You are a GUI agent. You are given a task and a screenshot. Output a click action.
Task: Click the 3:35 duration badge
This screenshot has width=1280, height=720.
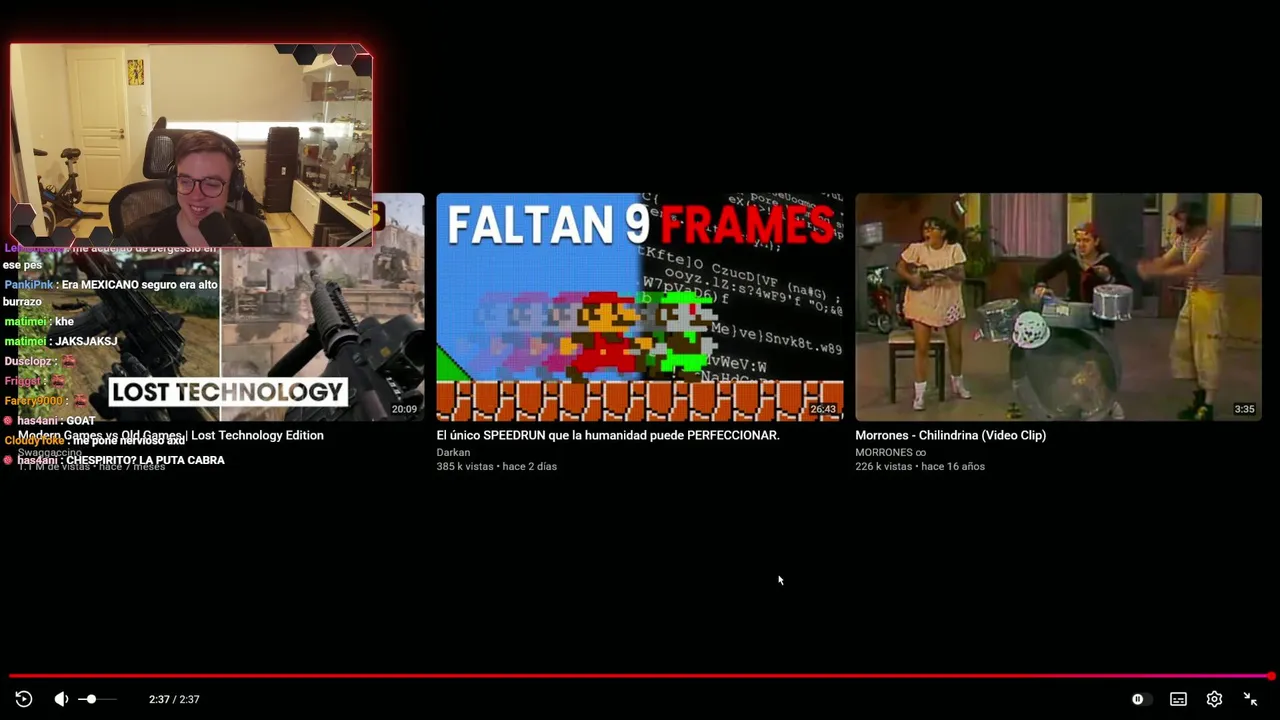(1244, 409)
